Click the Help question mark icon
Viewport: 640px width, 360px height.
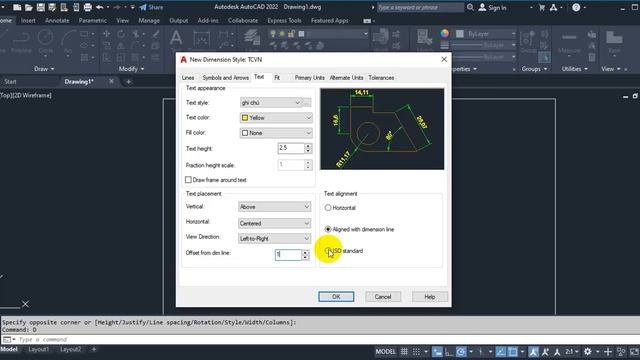click(576, 7)
